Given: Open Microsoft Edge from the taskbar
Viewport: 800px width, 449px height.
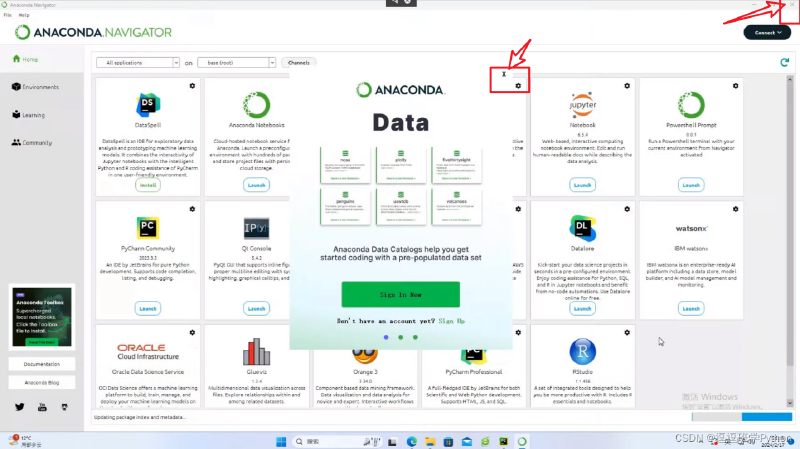Looking at the screenshot, I should click(x=412, y=441).
